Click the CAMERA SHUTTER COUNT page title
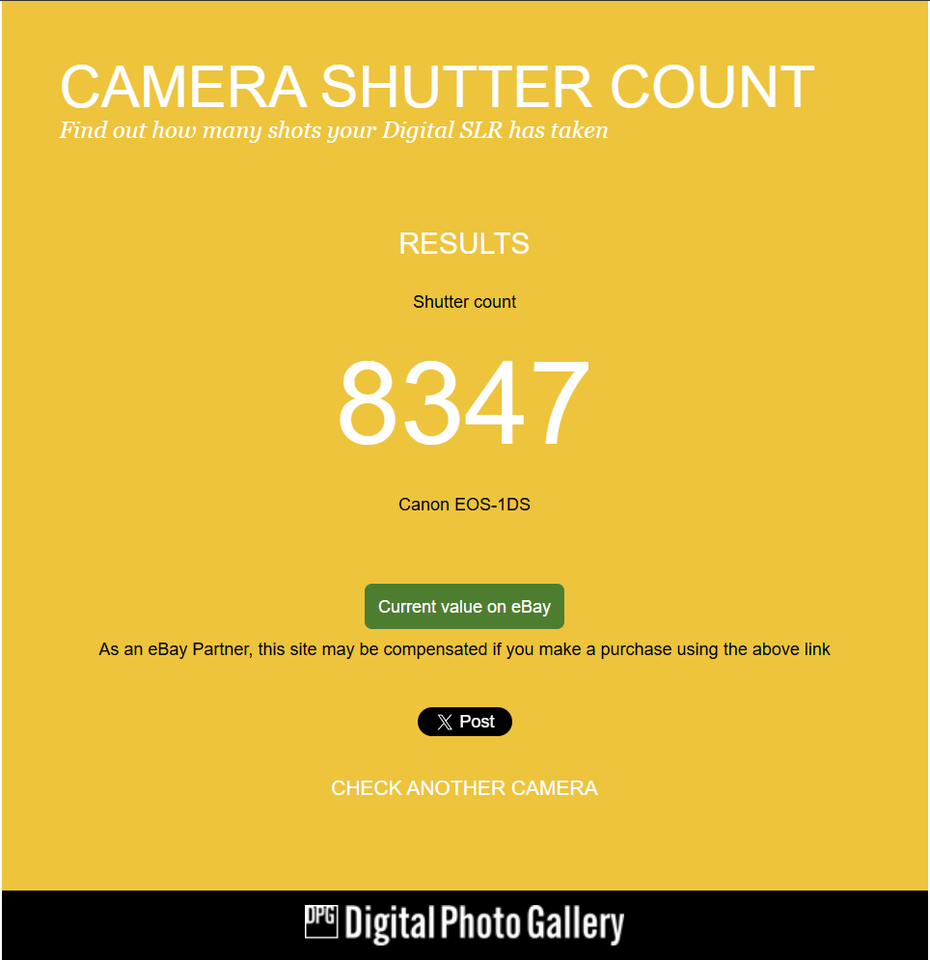Viewport: 930px width, 960px height. pos(437,87)
